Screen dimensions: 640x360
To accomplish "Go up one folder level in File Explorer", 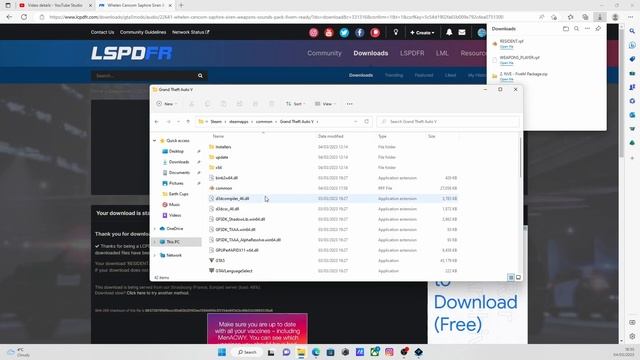I will tap(188, 122).
